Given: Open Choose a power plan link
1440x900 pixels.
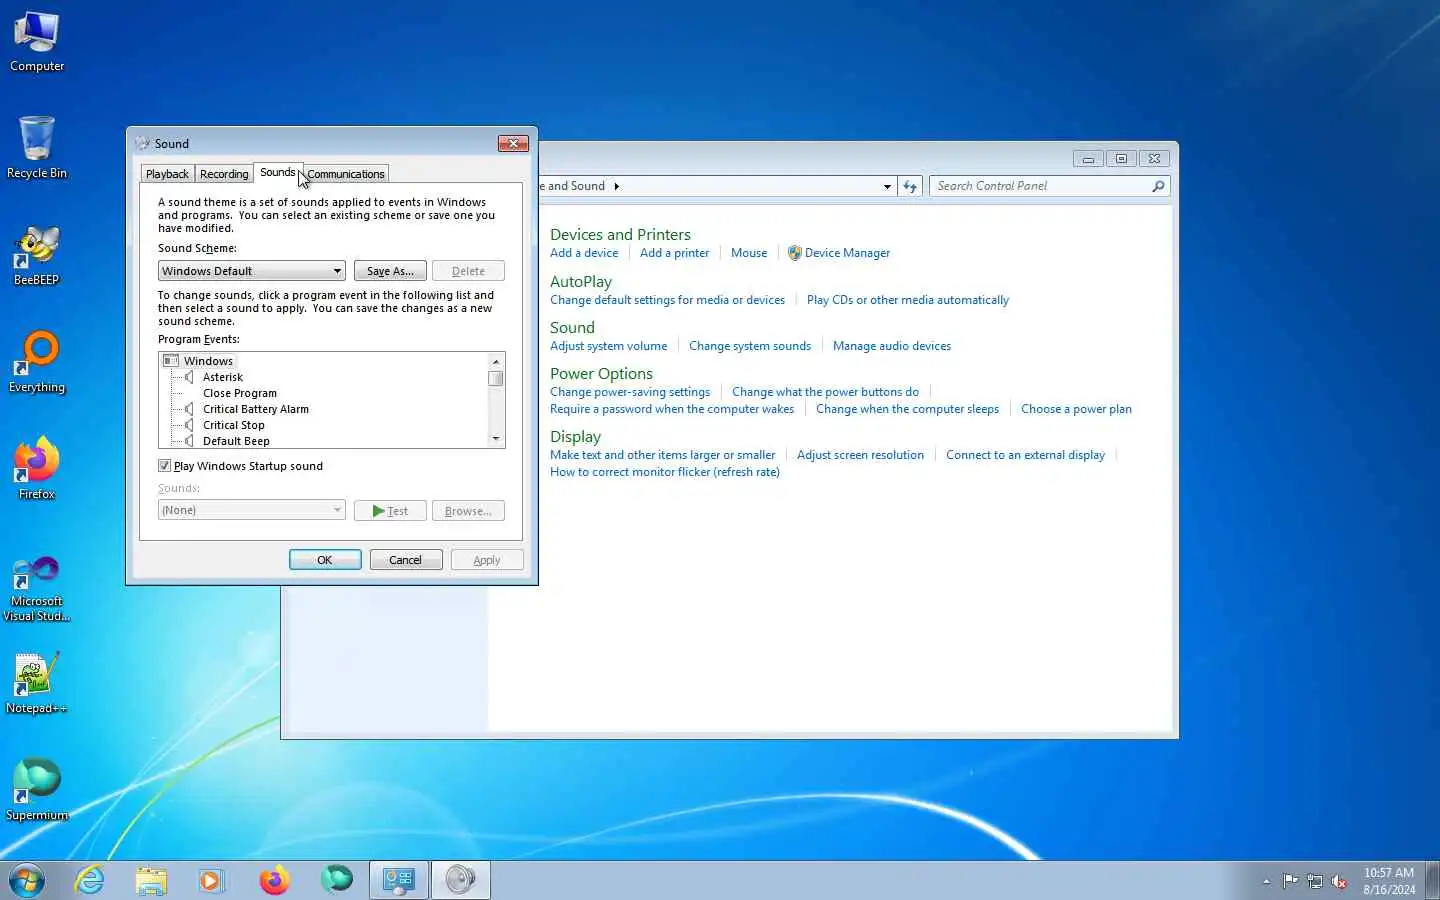Looking at the screenshot, I should (x=1076, y=409).
